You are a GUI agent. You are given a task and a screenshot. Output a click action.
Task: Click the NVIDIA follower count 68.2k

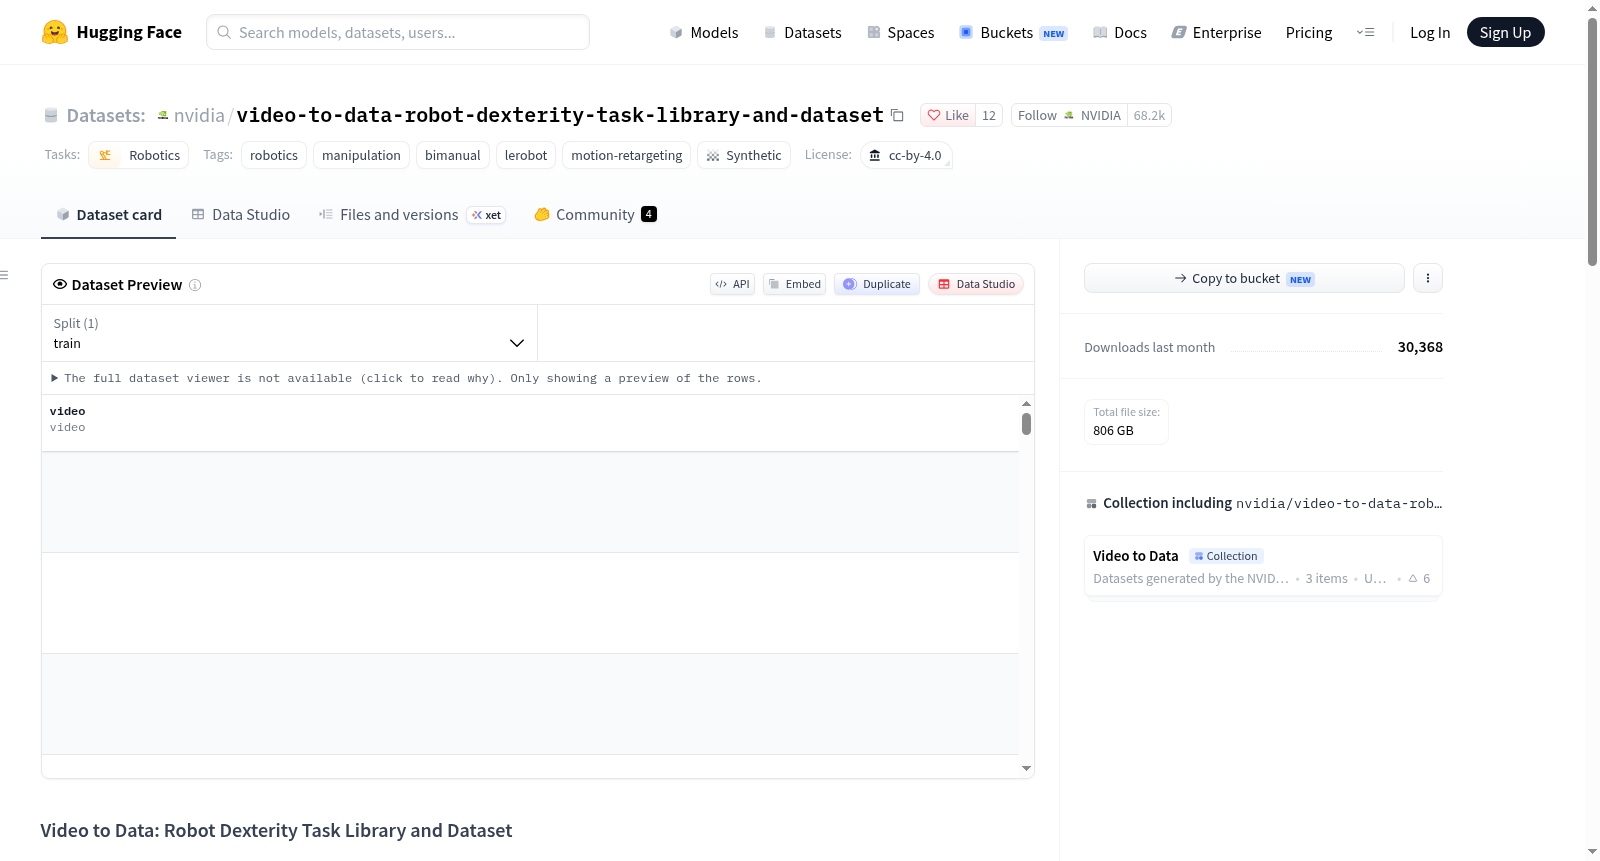click(x=1149, y=116)
